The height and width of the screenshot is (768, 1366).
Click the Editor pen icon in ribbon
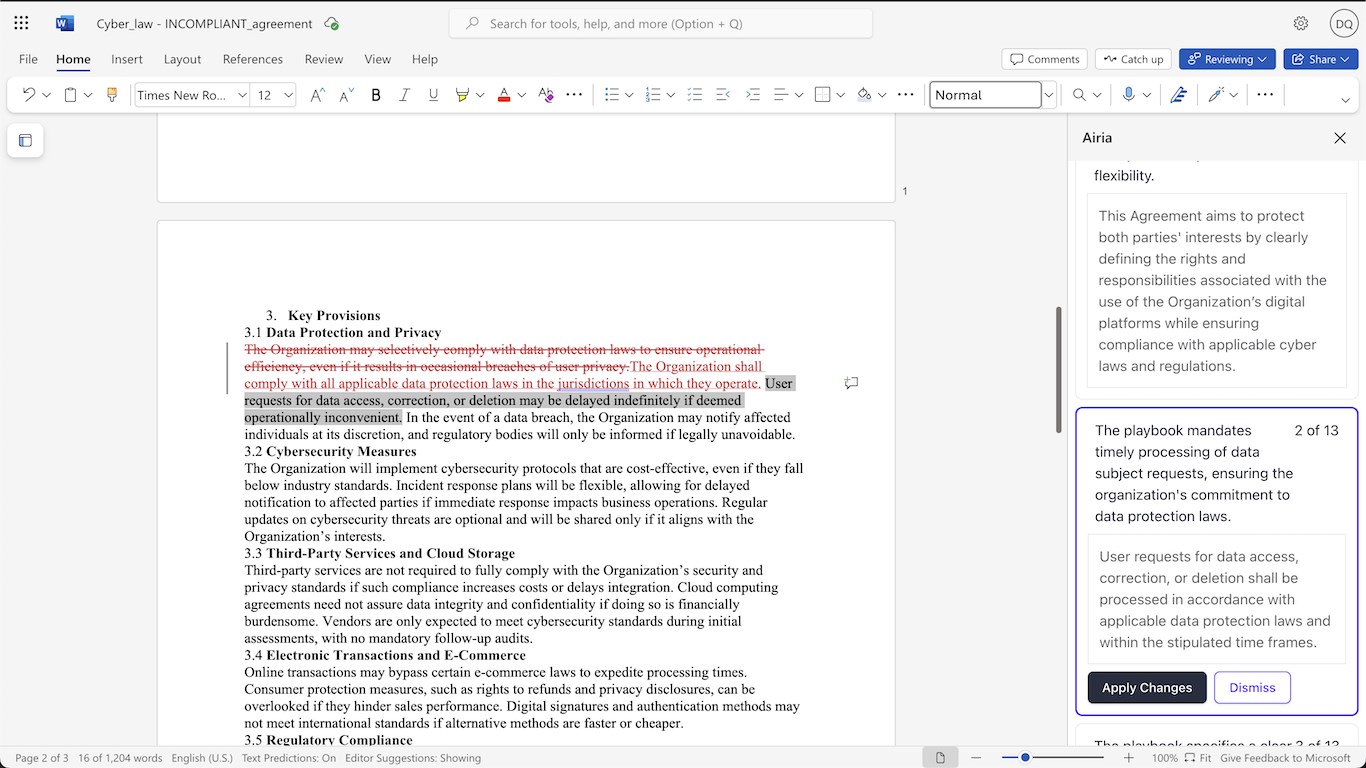click(1178, 95)
